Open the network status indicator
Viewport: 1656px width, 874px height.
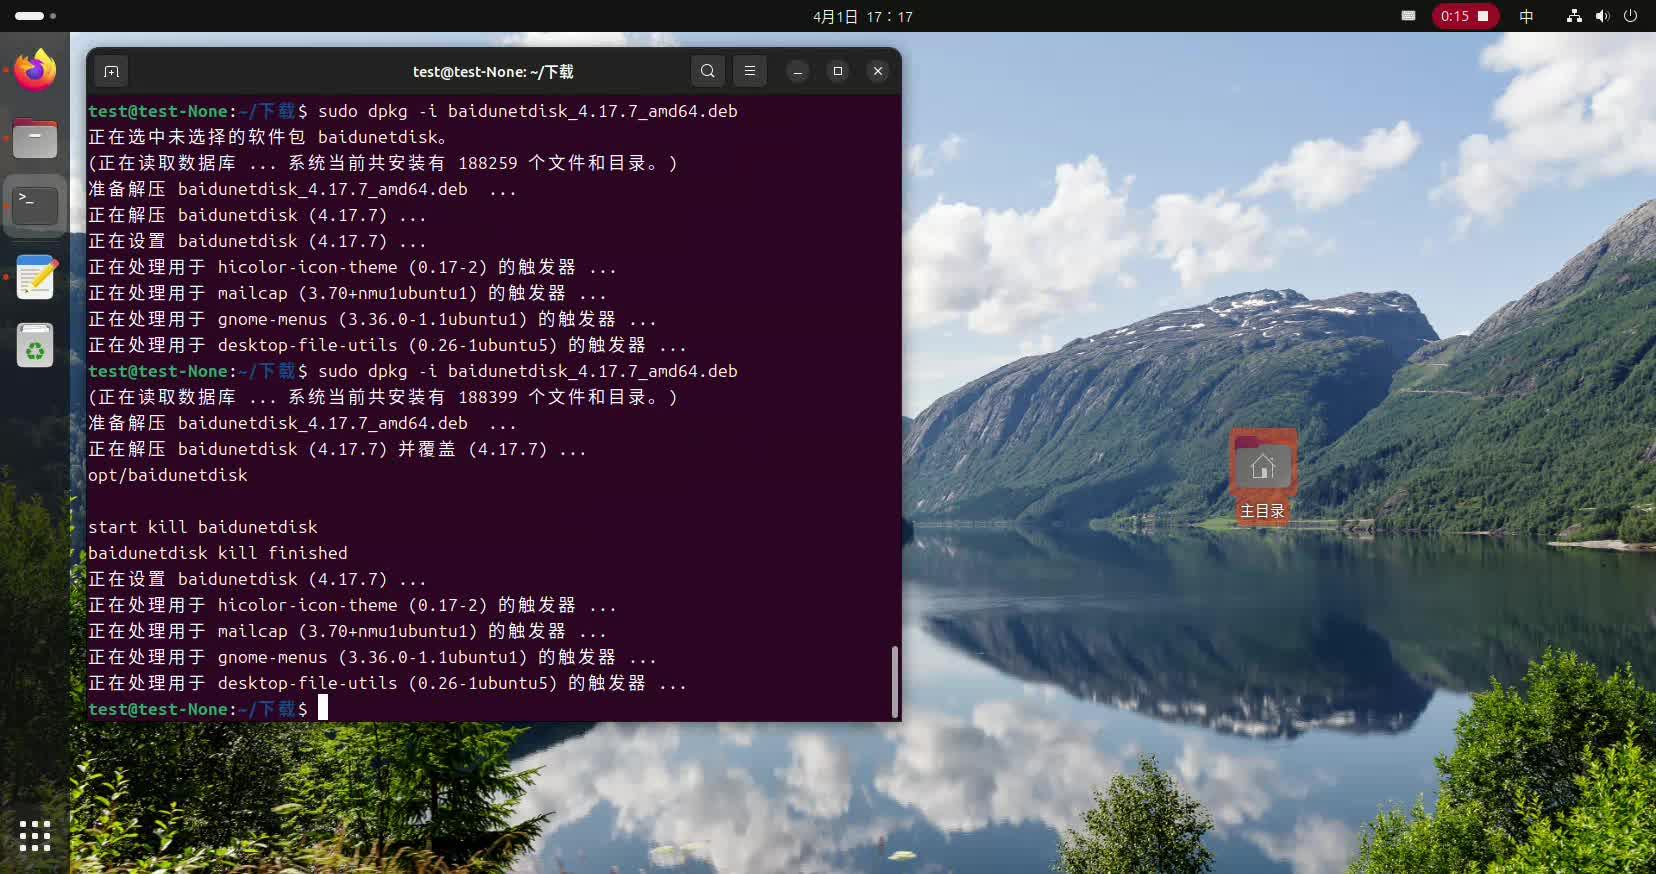pyautogui.click(x=1574, y=16)
